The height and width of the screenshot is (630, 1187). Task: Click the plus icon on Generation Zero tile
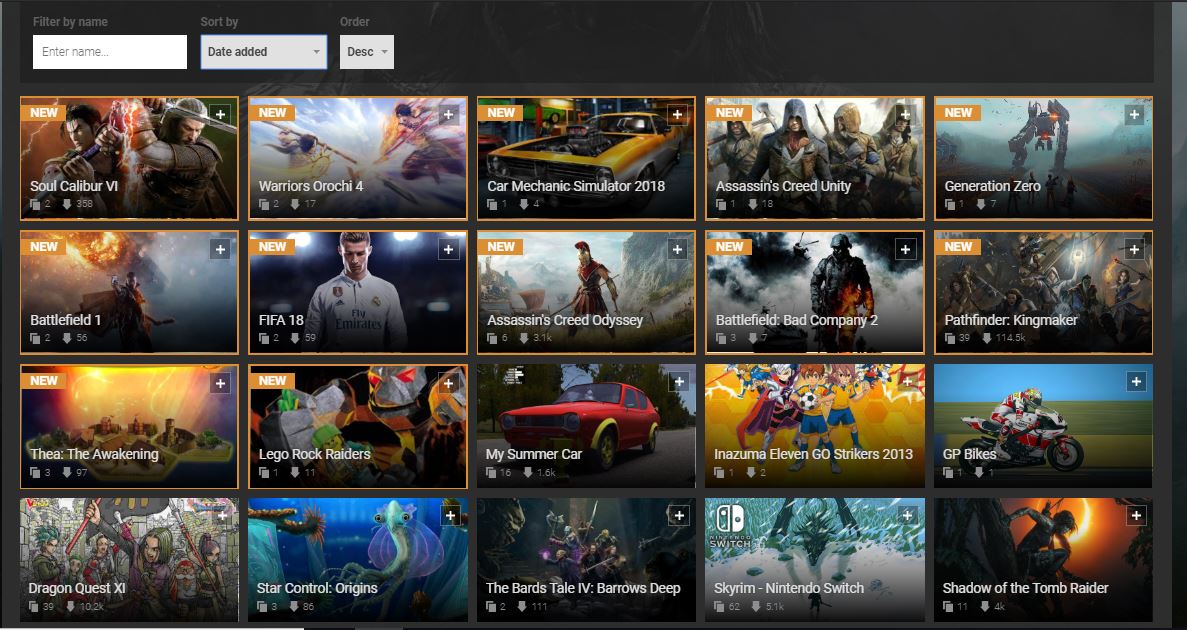[x=1134, y=115]
